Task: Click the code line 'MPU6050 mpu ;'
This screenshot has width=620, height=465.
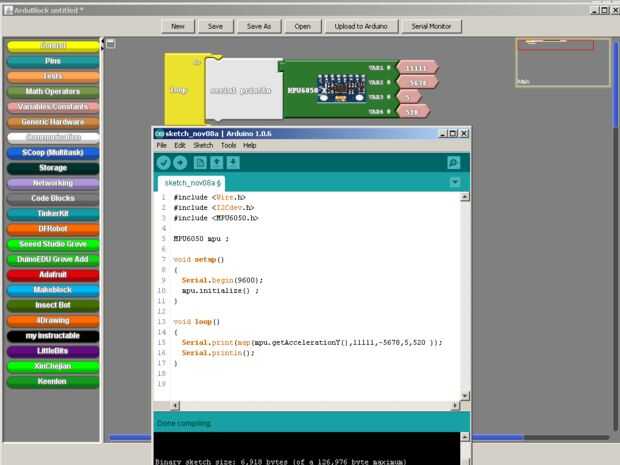Action: 201,239
